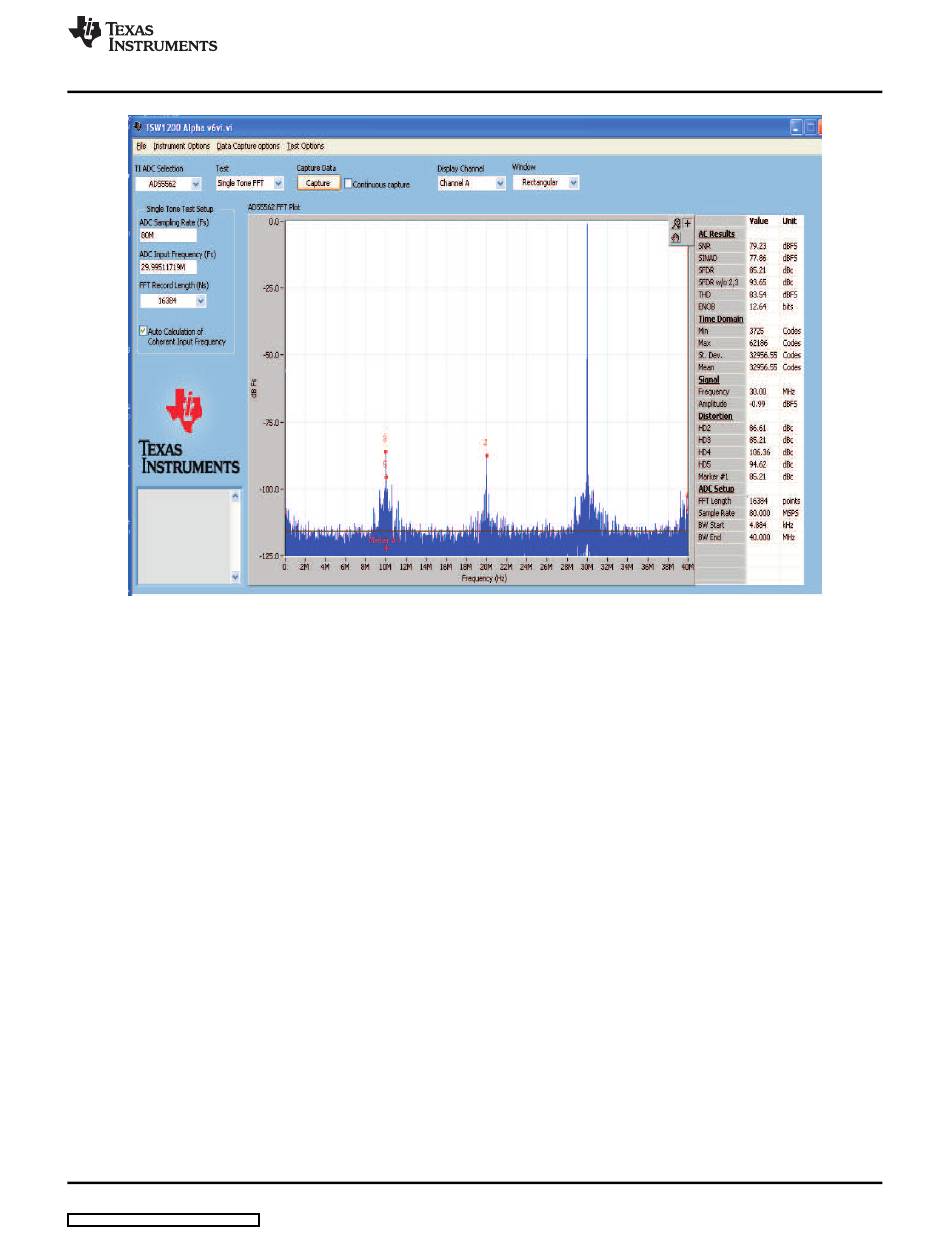Image resolution: width=950 pixels, height=1241 pixels.
Task: Click the HD4 value 106.36
Action: point(760,452)
